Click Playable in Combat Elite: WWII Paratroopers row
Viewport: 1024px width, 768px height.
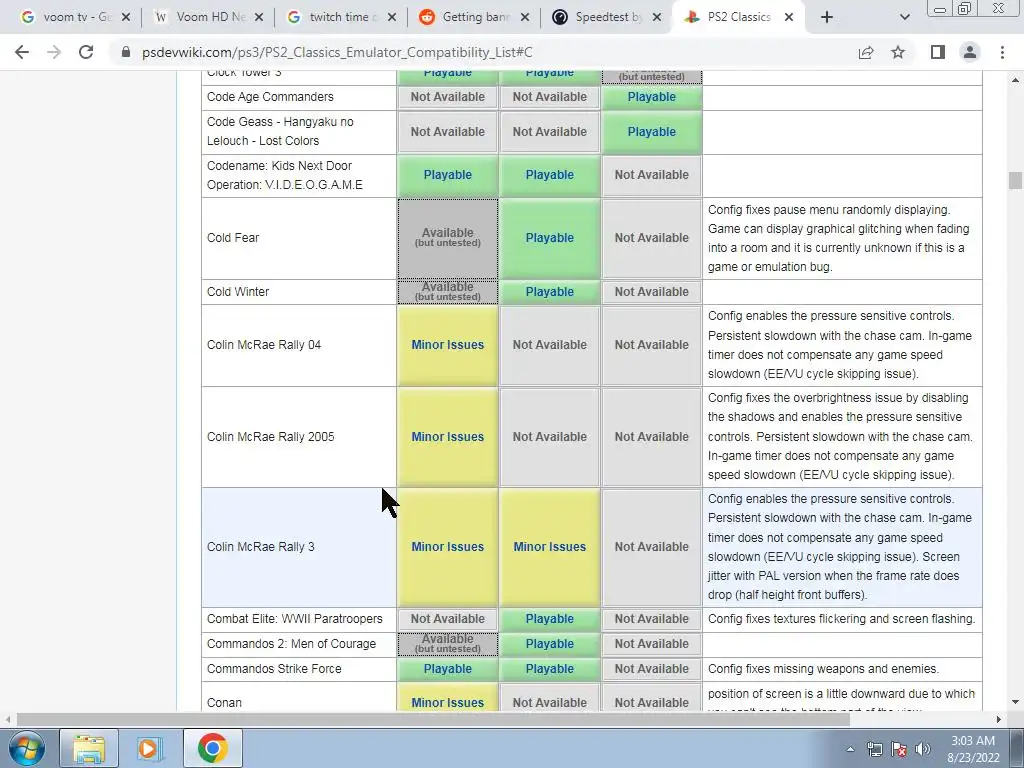tap(549, 618)
